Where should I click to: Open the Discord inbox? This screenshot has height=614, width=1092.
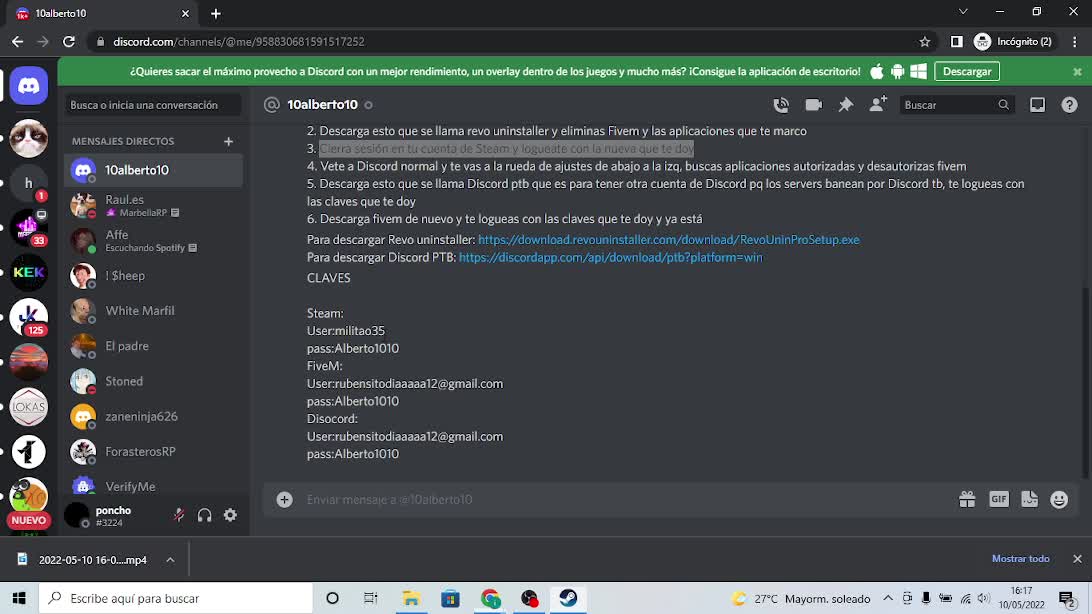tap(1037, 105)
